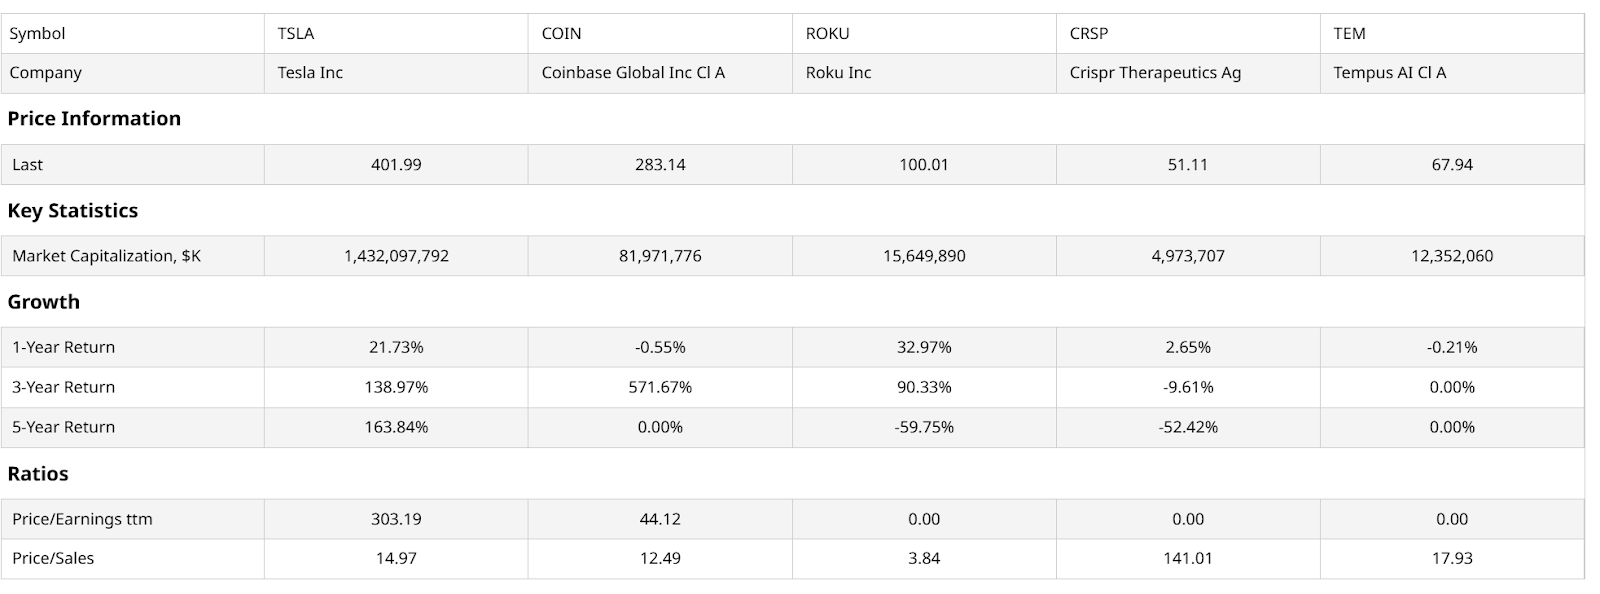Click the Market Capitalization, $K row label
Viewport: 1600px width, 594px height.
click(106, 256)
